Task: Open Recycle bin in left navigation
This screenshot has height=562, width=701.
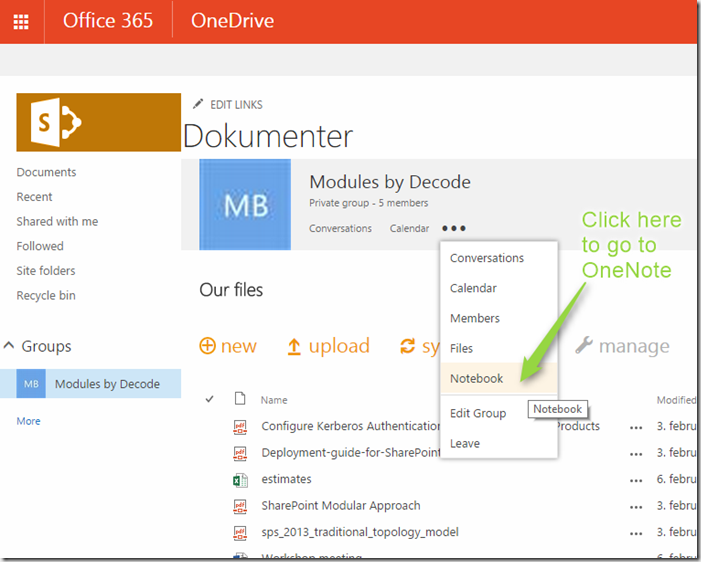Action: coord(46,296)
